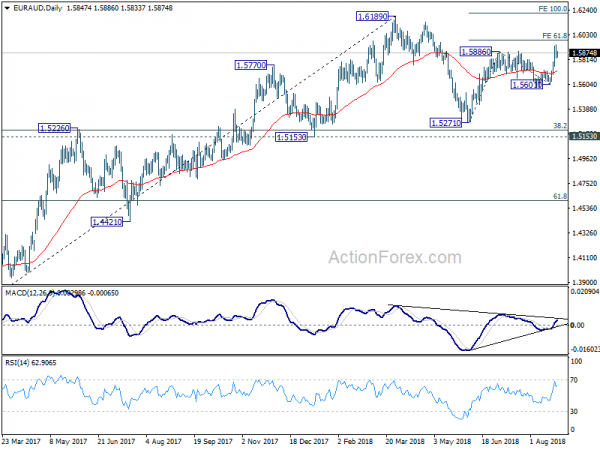Click the 1.57700 price label
The image size is (600, 450).
pyautogui.click(x=251, y=65)
